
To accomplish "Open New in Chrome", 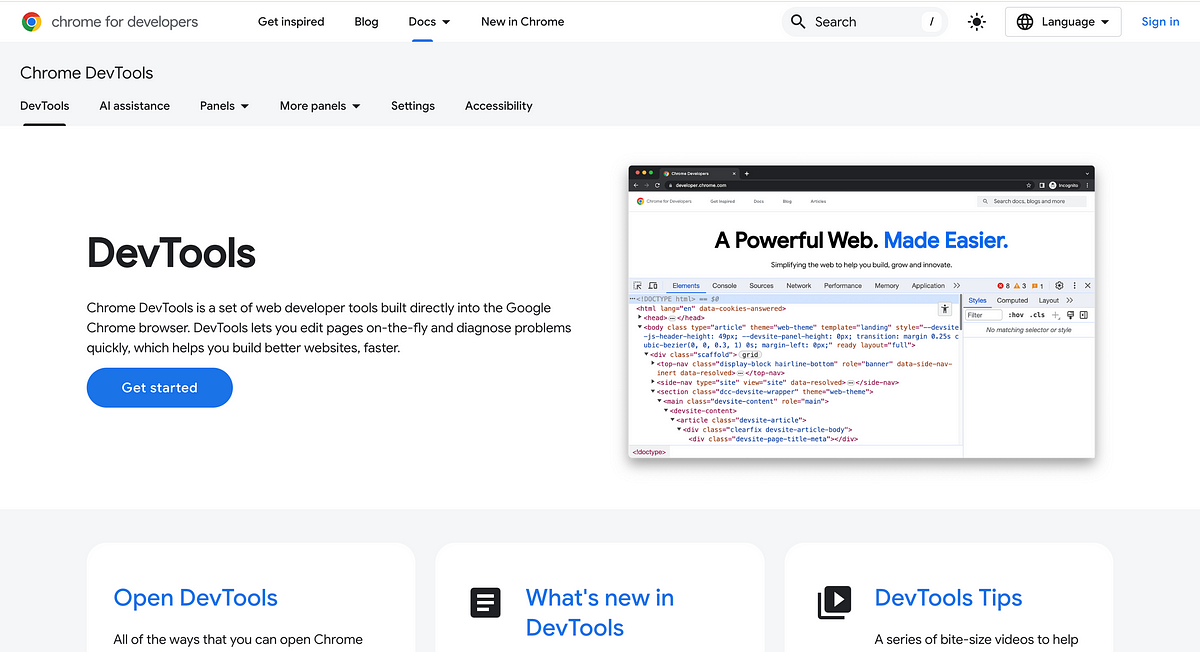I will tap(522, 21).
